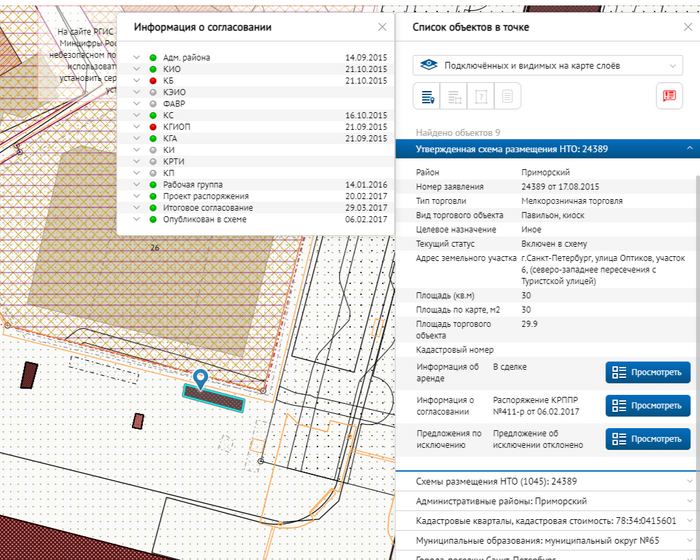Expand the Рабочая группа approval row
Screen dimensions: 700x560
pyautogui.click(x=135, y=185)
